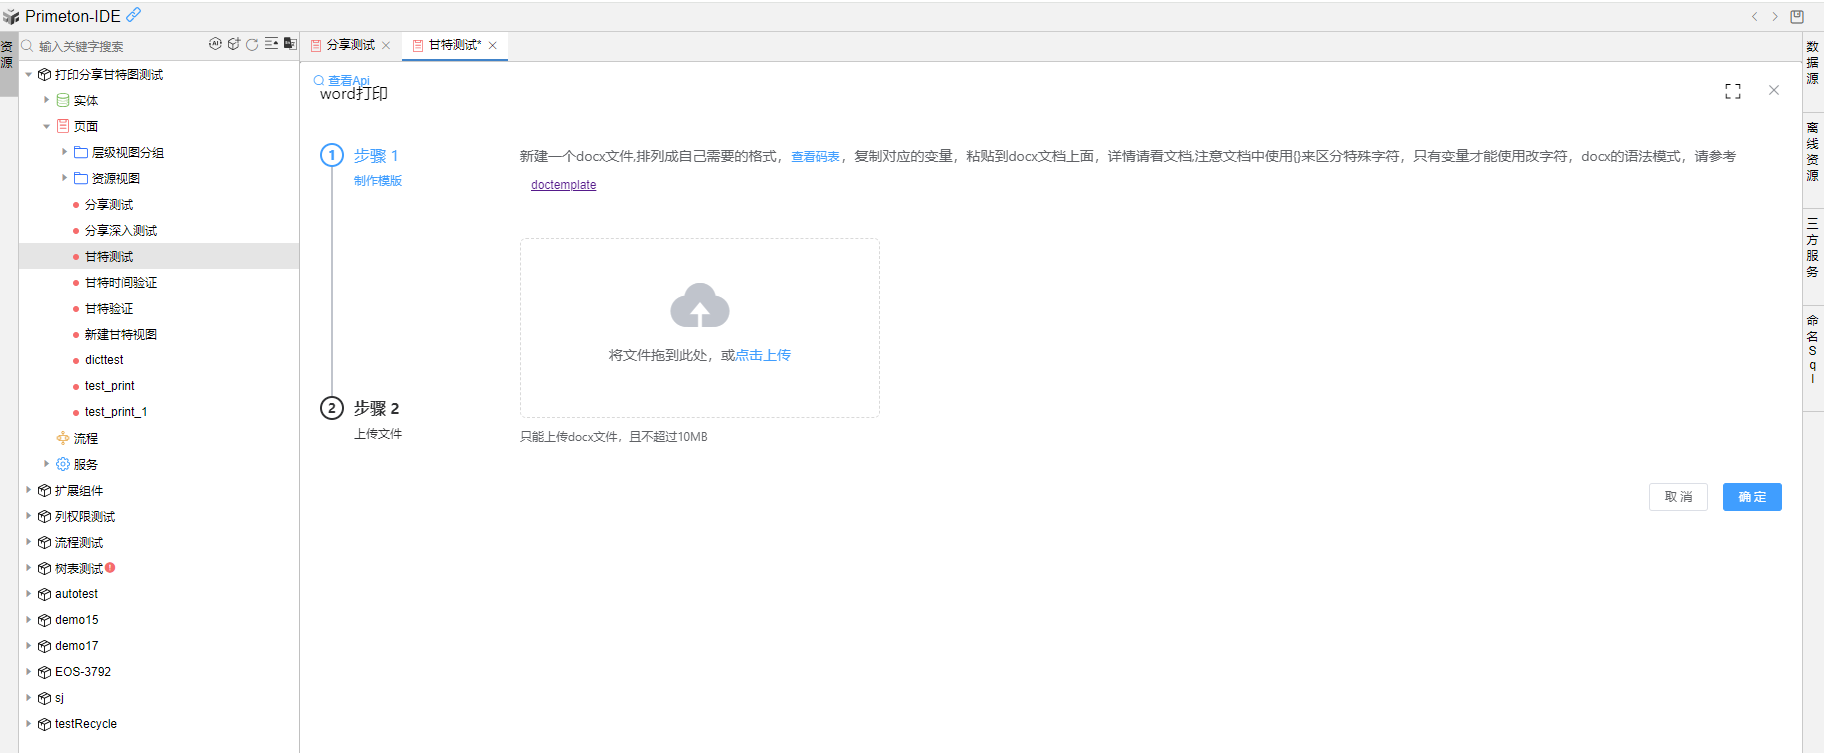1824x753 pixels.
Task: Click the back arrow in the top bar
Action: (x=1754, y=16)
